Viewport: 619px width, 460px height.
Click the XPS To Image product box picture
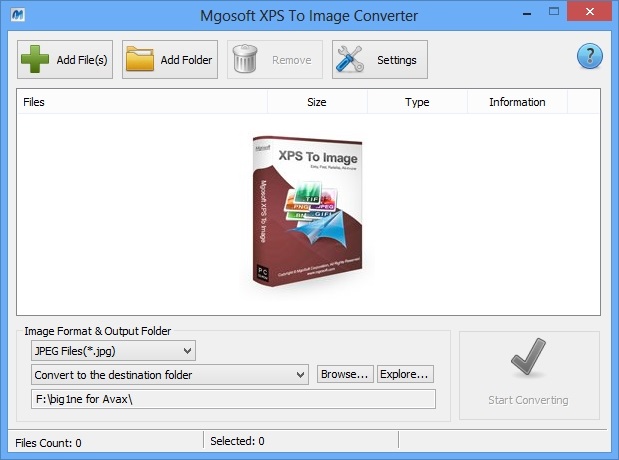click(x=307, y=211)
